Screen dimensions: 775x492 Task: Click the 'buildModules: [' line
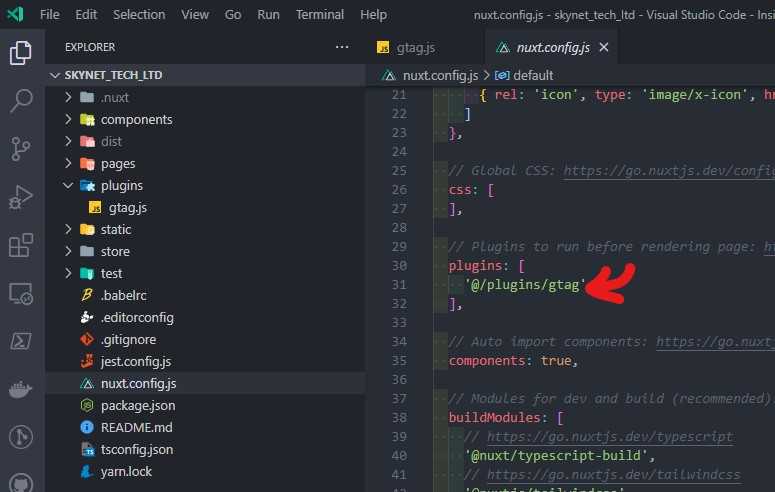pos(506,418)
